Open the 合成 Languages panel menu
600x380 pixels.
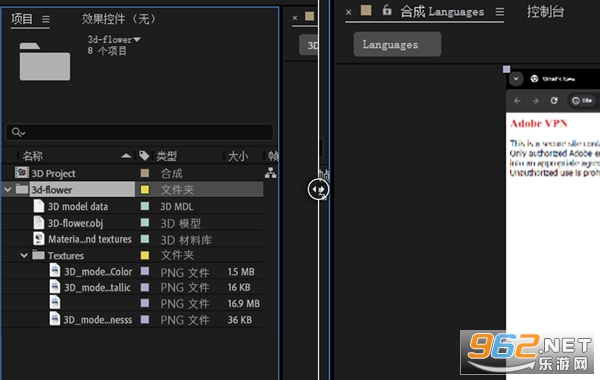coord(499,12)
